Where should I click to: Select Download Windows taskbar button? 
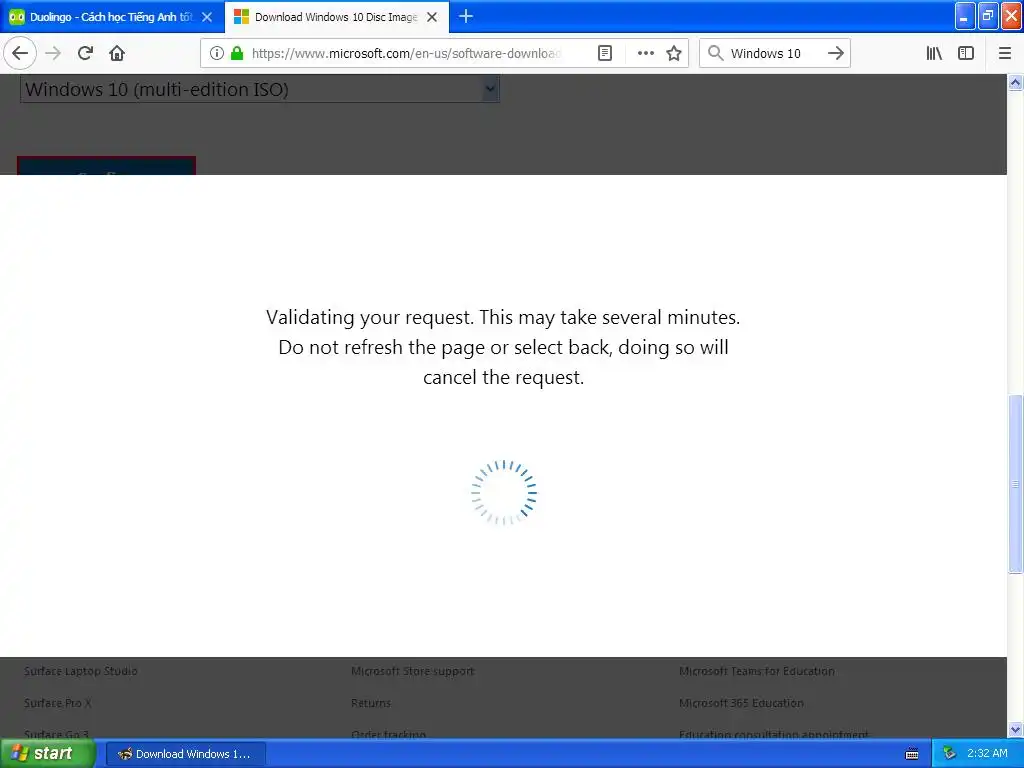click(185, 754)
